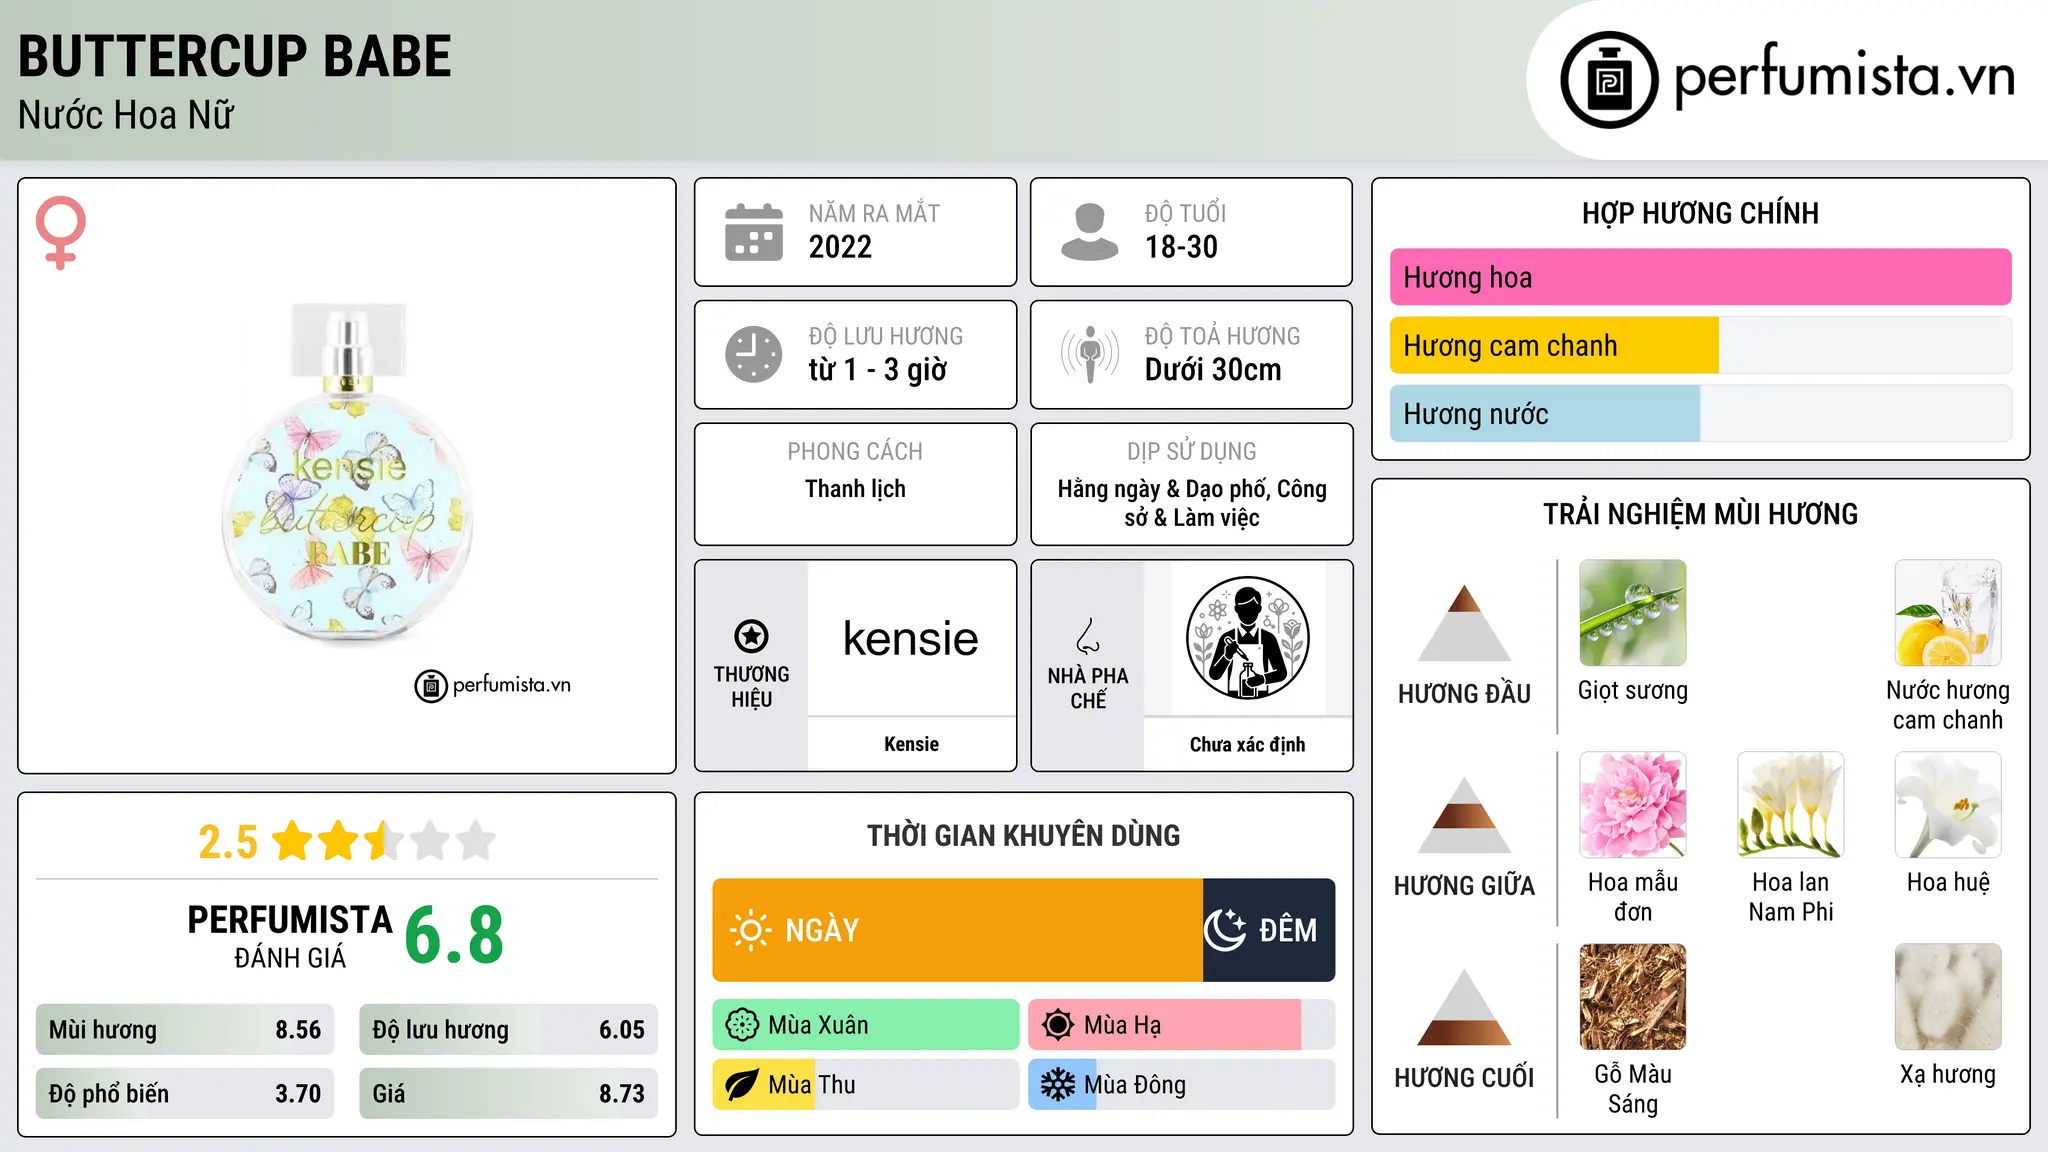Click the sillage icon beside Độ toả hương
The image size is (2048, 1152).
pyautogui.click(x=1090, y=354)
